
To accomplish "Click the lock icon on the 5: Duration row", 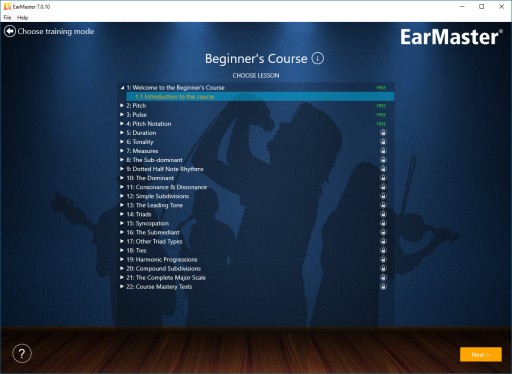I will 383,133.
